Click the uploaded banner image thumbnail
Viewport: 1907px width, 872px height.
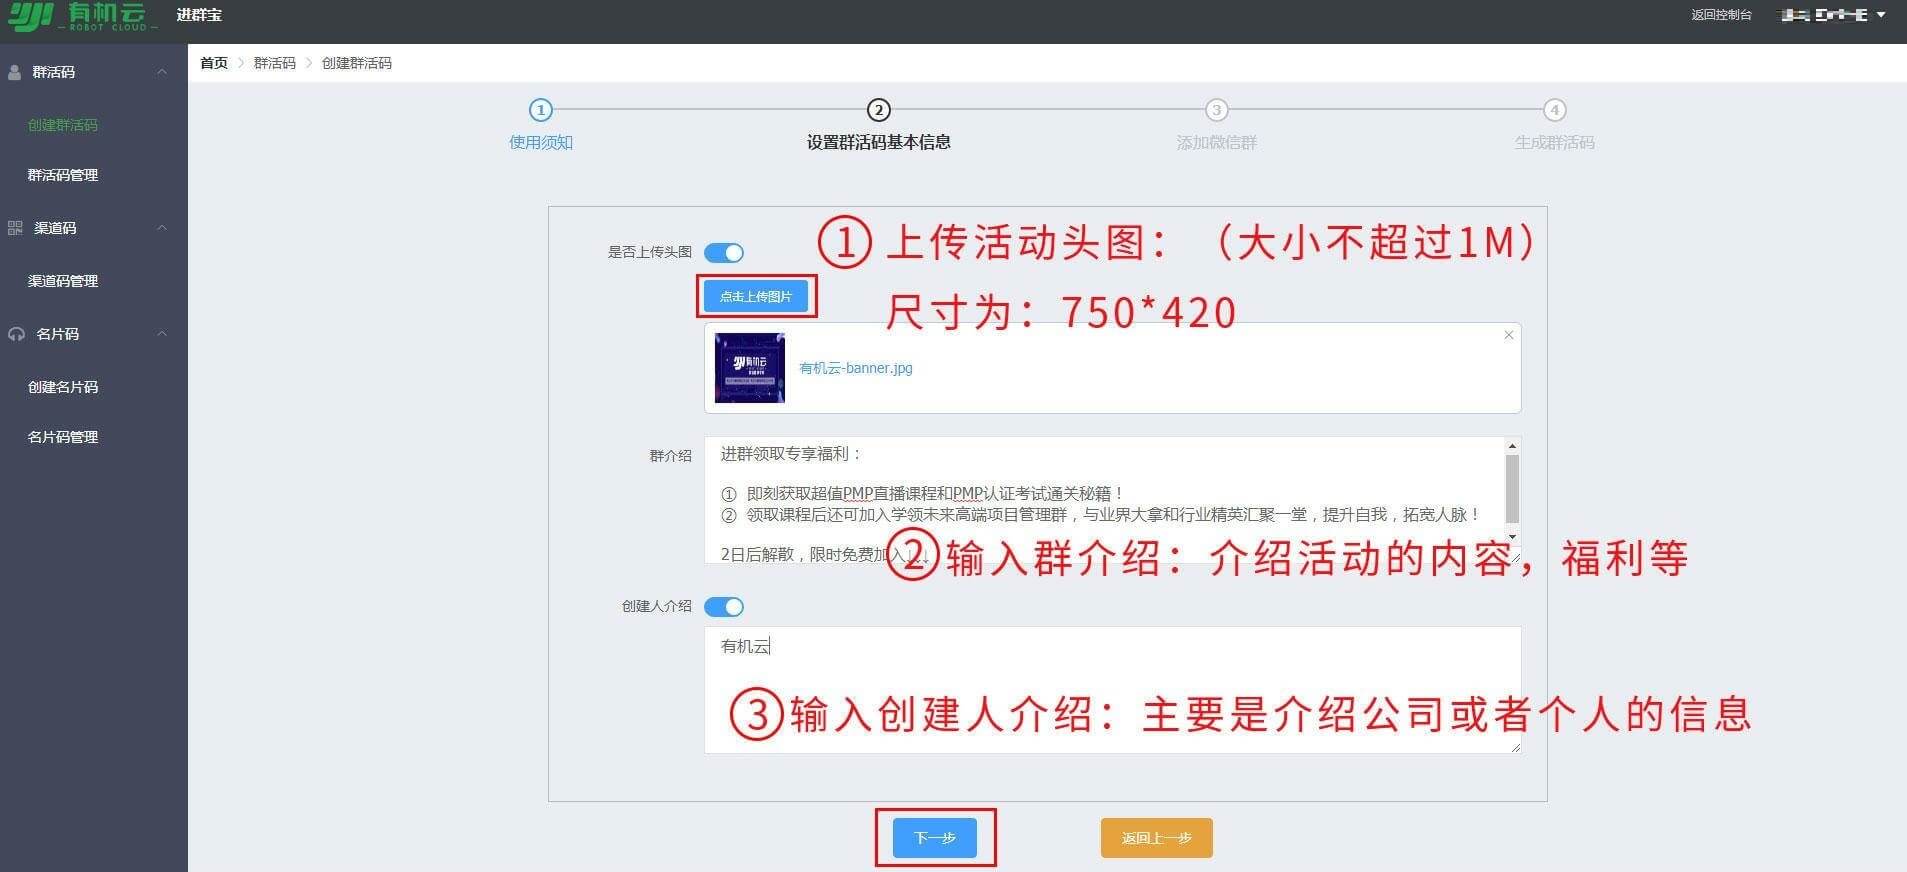pos(750,368)
